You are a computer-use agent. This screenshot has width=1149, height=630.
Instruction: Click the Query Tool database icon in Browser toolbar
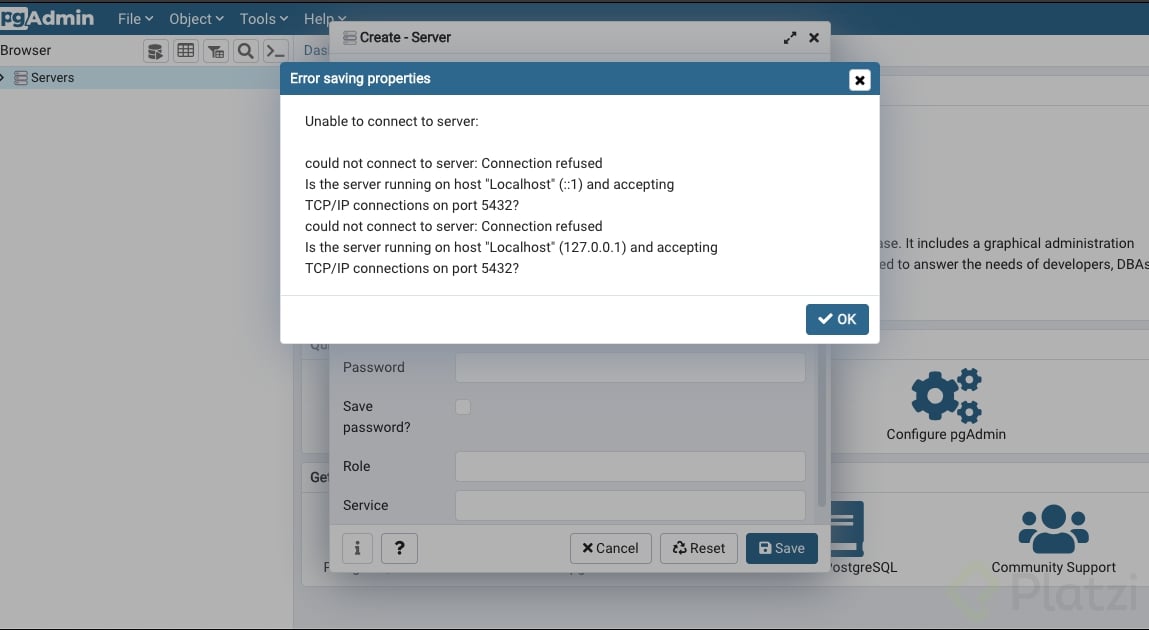155,51
